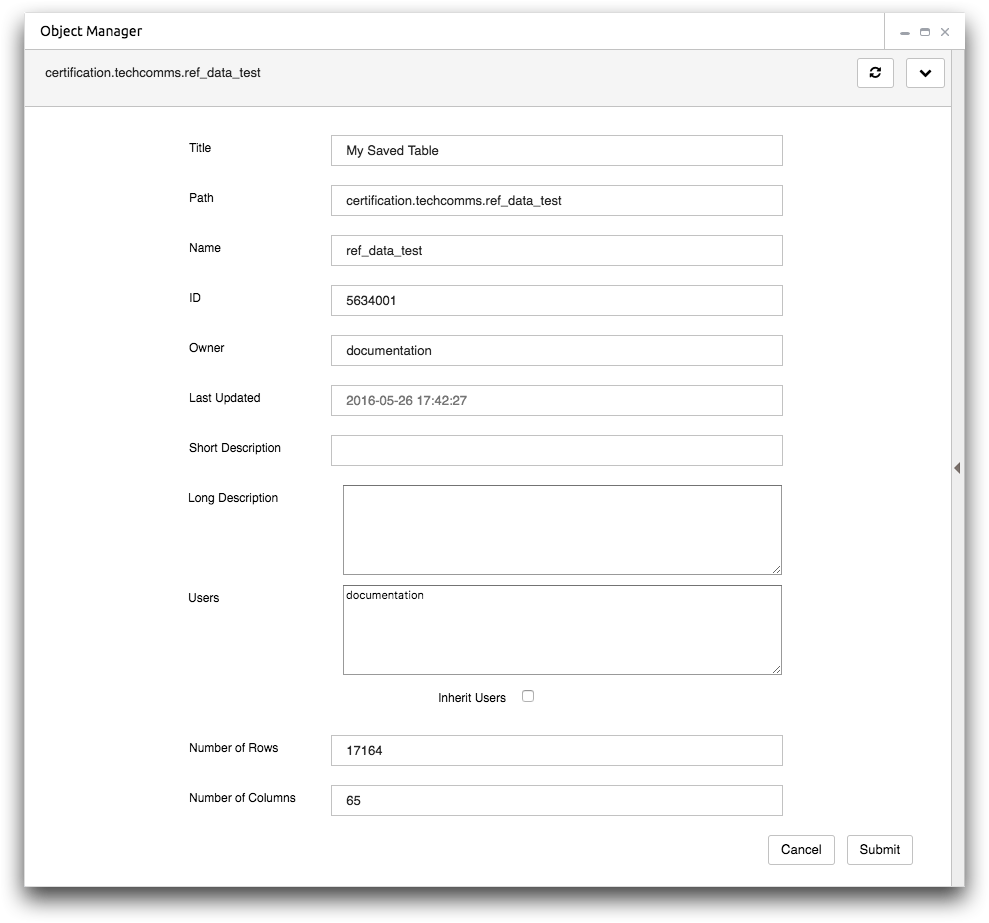Click the Title field with My Saved Table
989x923 pixels.
coord(556,151)
